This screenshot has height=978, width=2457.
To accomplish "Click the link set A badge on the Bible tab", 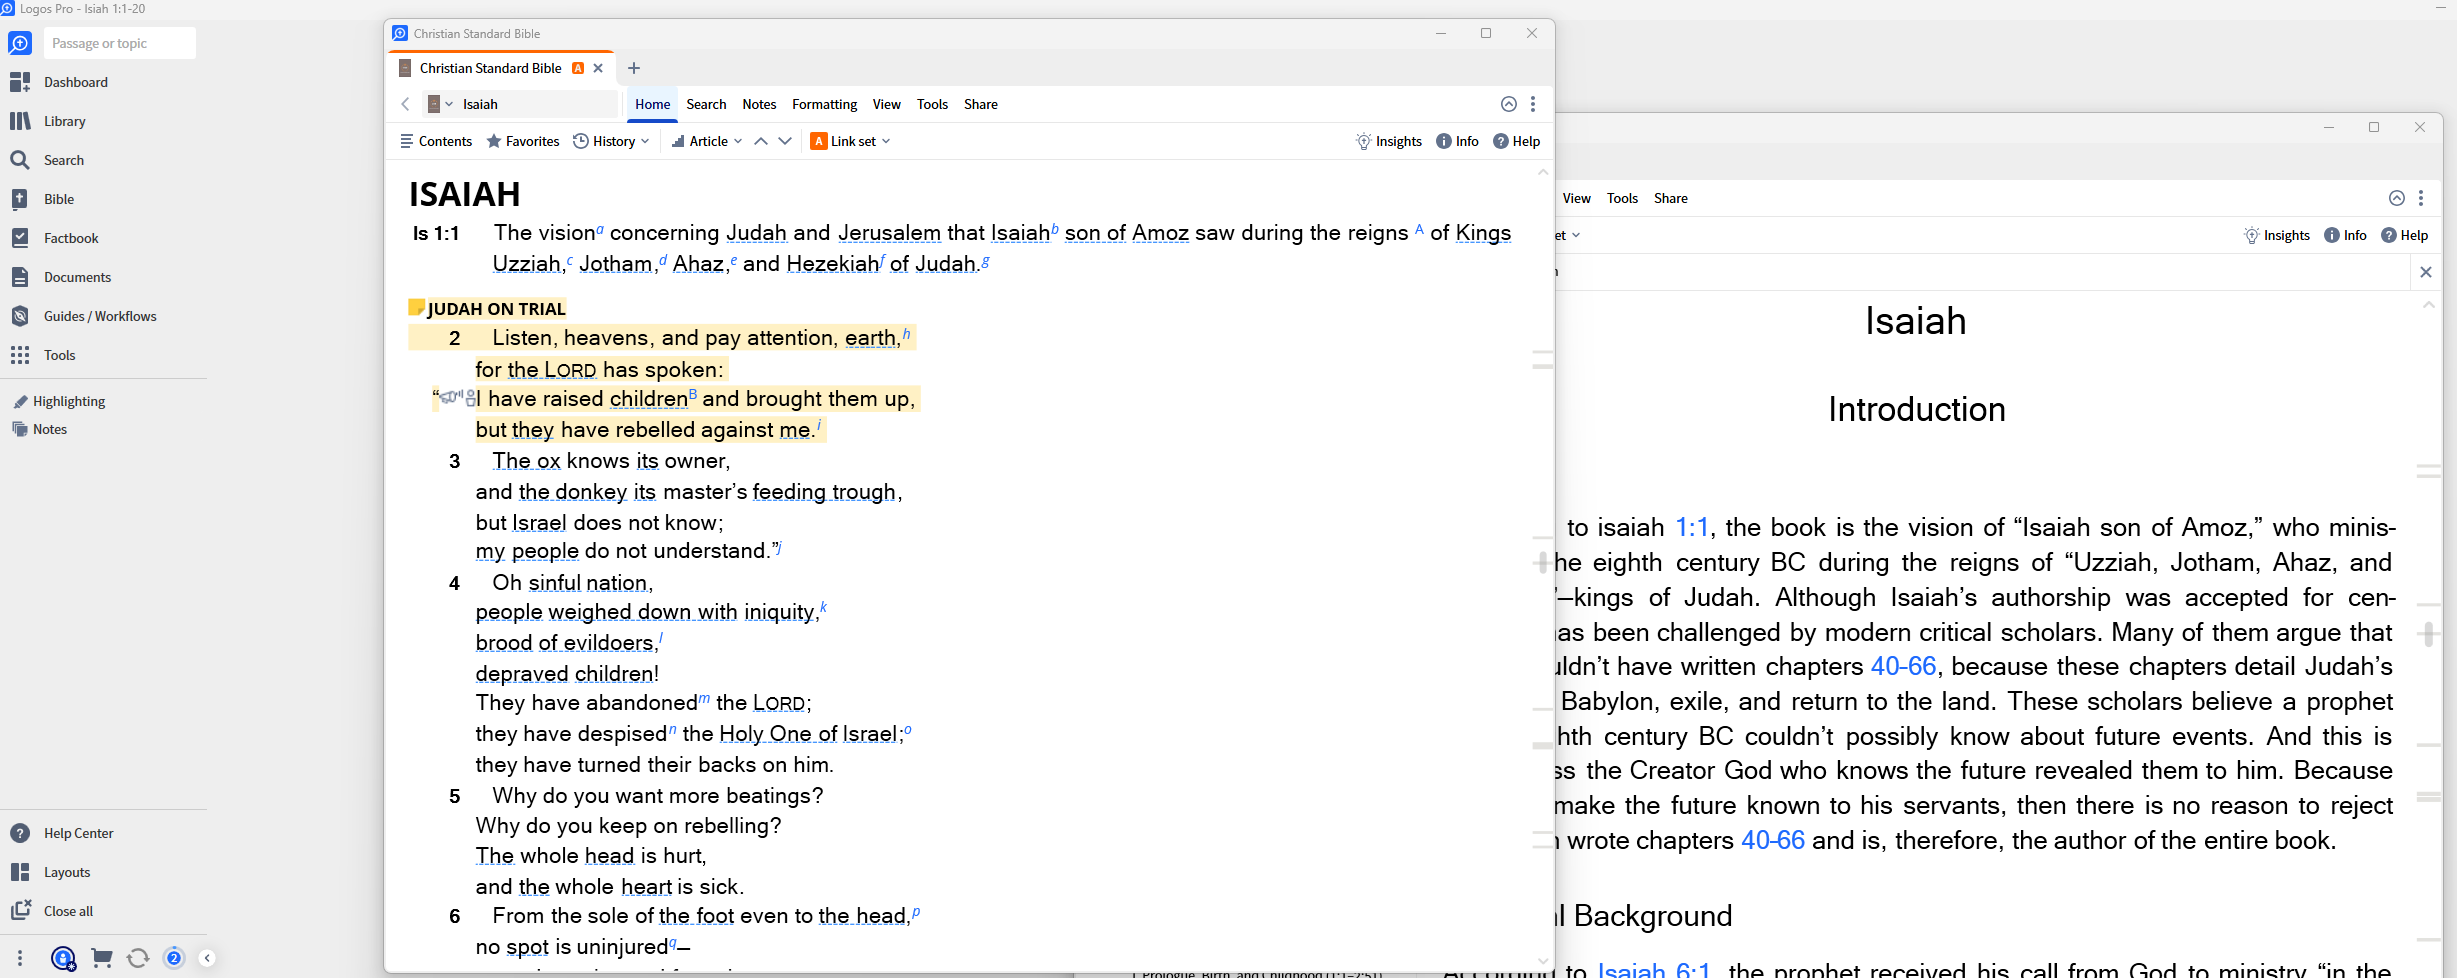I will pyautogui.click(x=578, y=68).
